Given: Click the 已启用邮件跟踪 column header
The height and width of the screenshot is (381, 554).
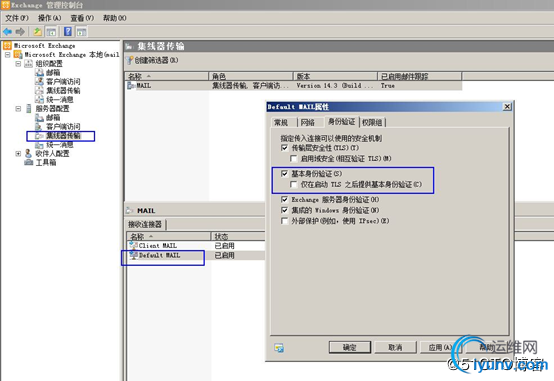Looking at the screenshot, I should pyautogui.click(x=420, y=76).
